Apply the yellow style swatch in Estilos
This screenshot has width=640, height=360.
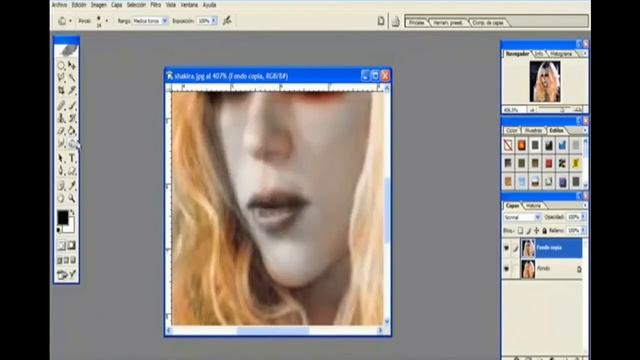pyautogui.click(x=576, y=163)
